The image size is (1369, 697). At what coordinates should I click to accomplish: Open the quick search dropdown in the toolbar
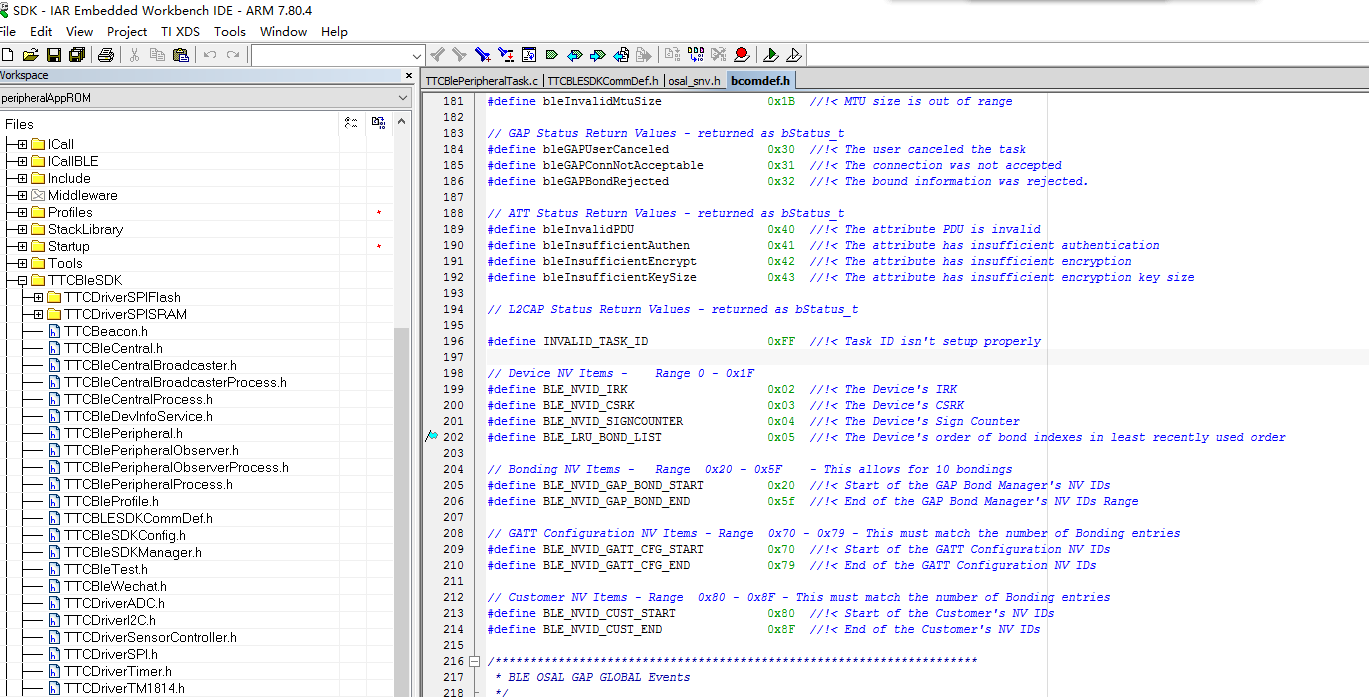[x=418, y=55]
